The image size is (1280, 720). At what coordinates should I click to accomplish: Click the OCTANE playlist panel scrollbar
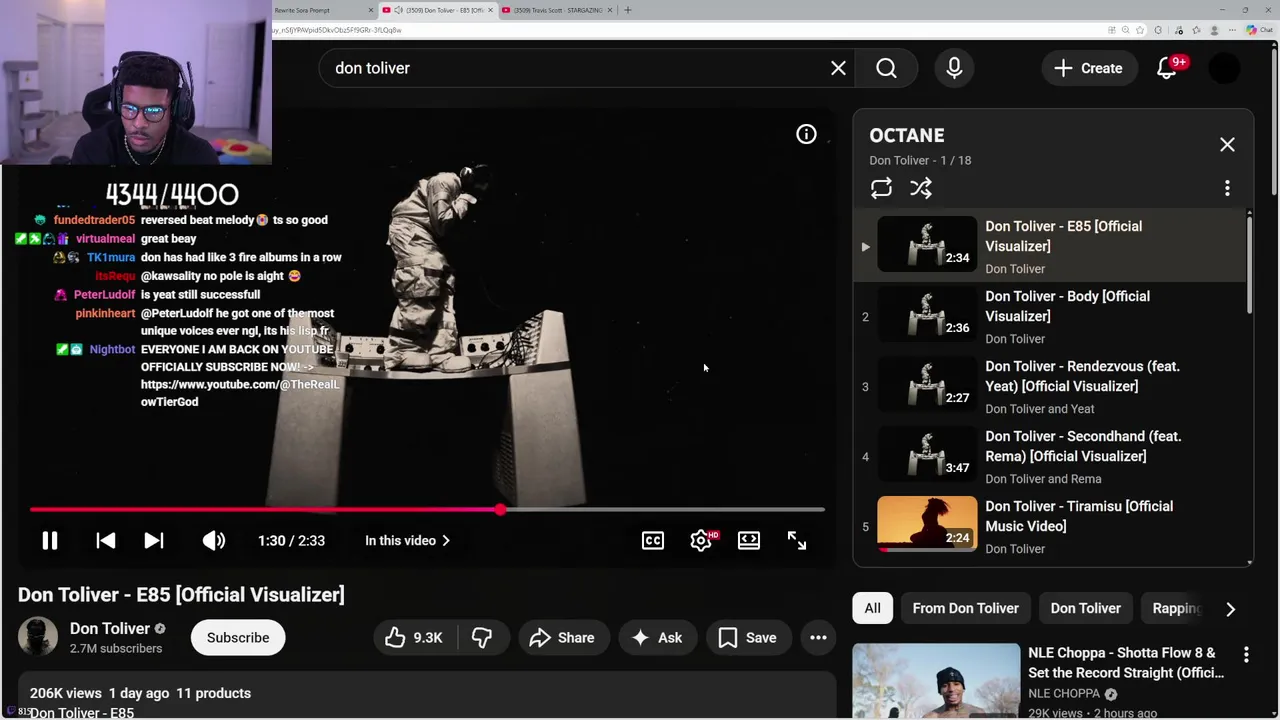(x=1249, y=265)
